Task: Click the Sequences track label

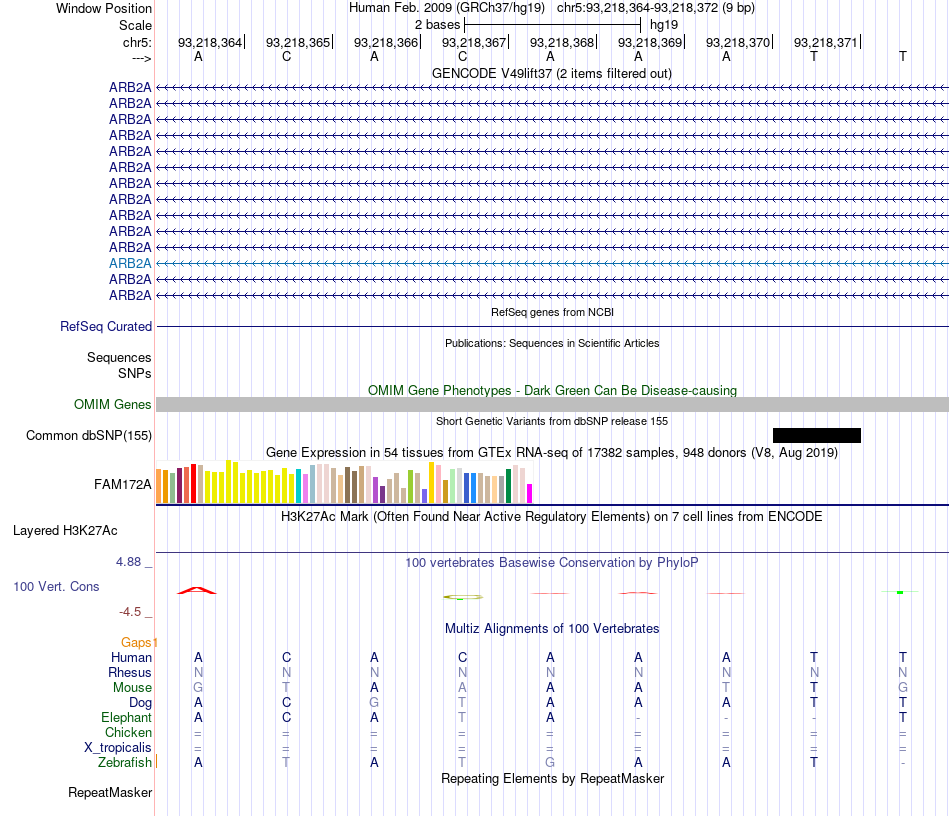Action: 119,357
